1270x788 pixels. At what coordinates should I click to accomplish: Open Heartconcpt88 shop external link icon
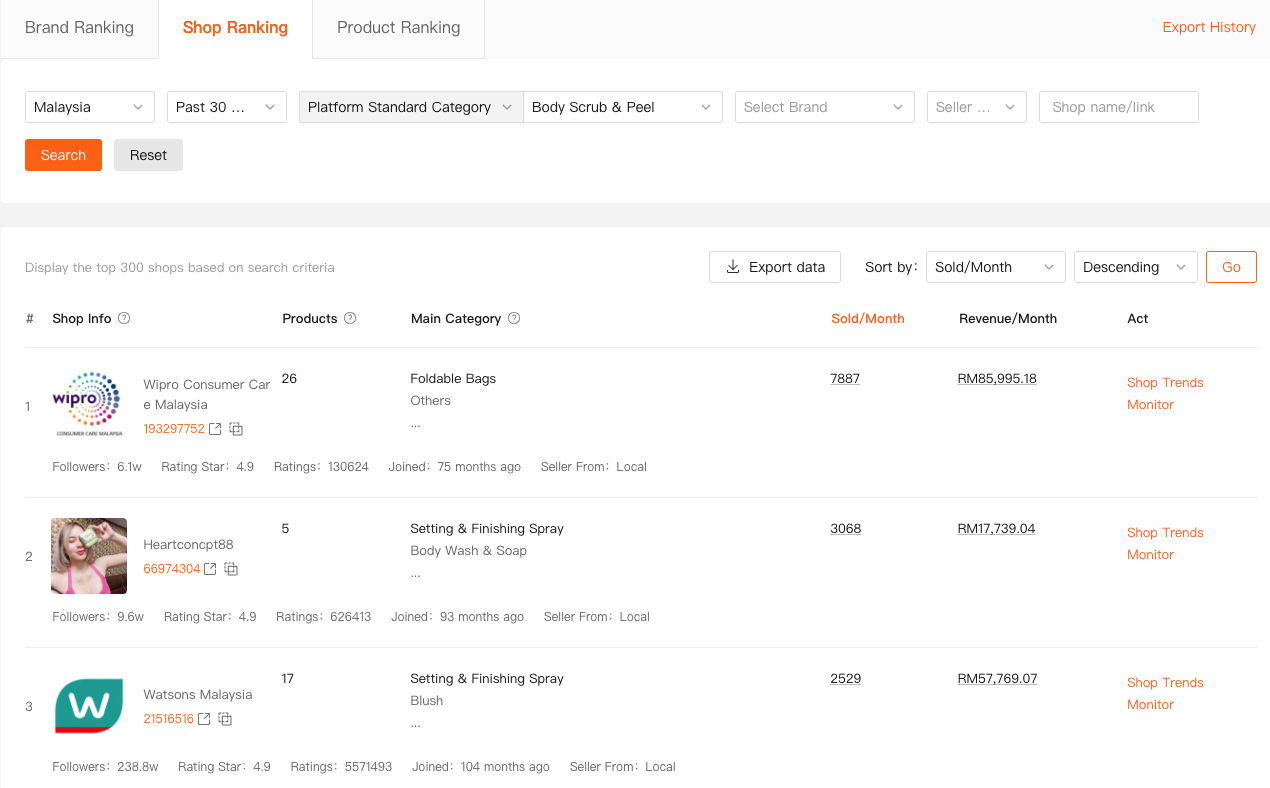pos(210,569)
